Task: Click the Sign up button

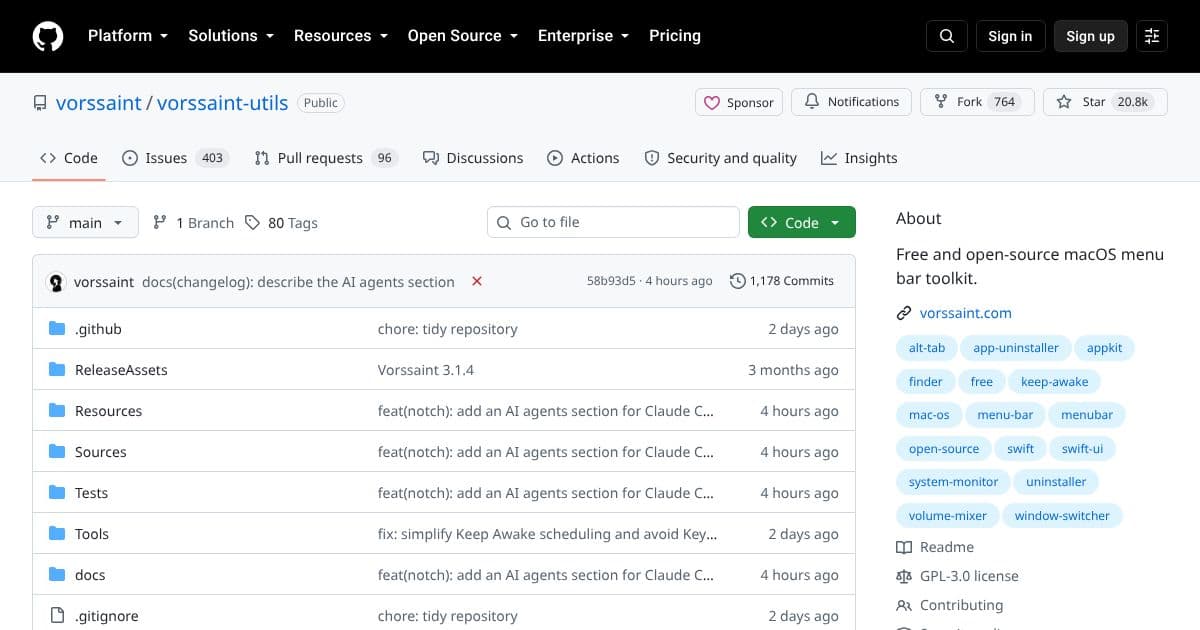Action: coord(1090,36)
